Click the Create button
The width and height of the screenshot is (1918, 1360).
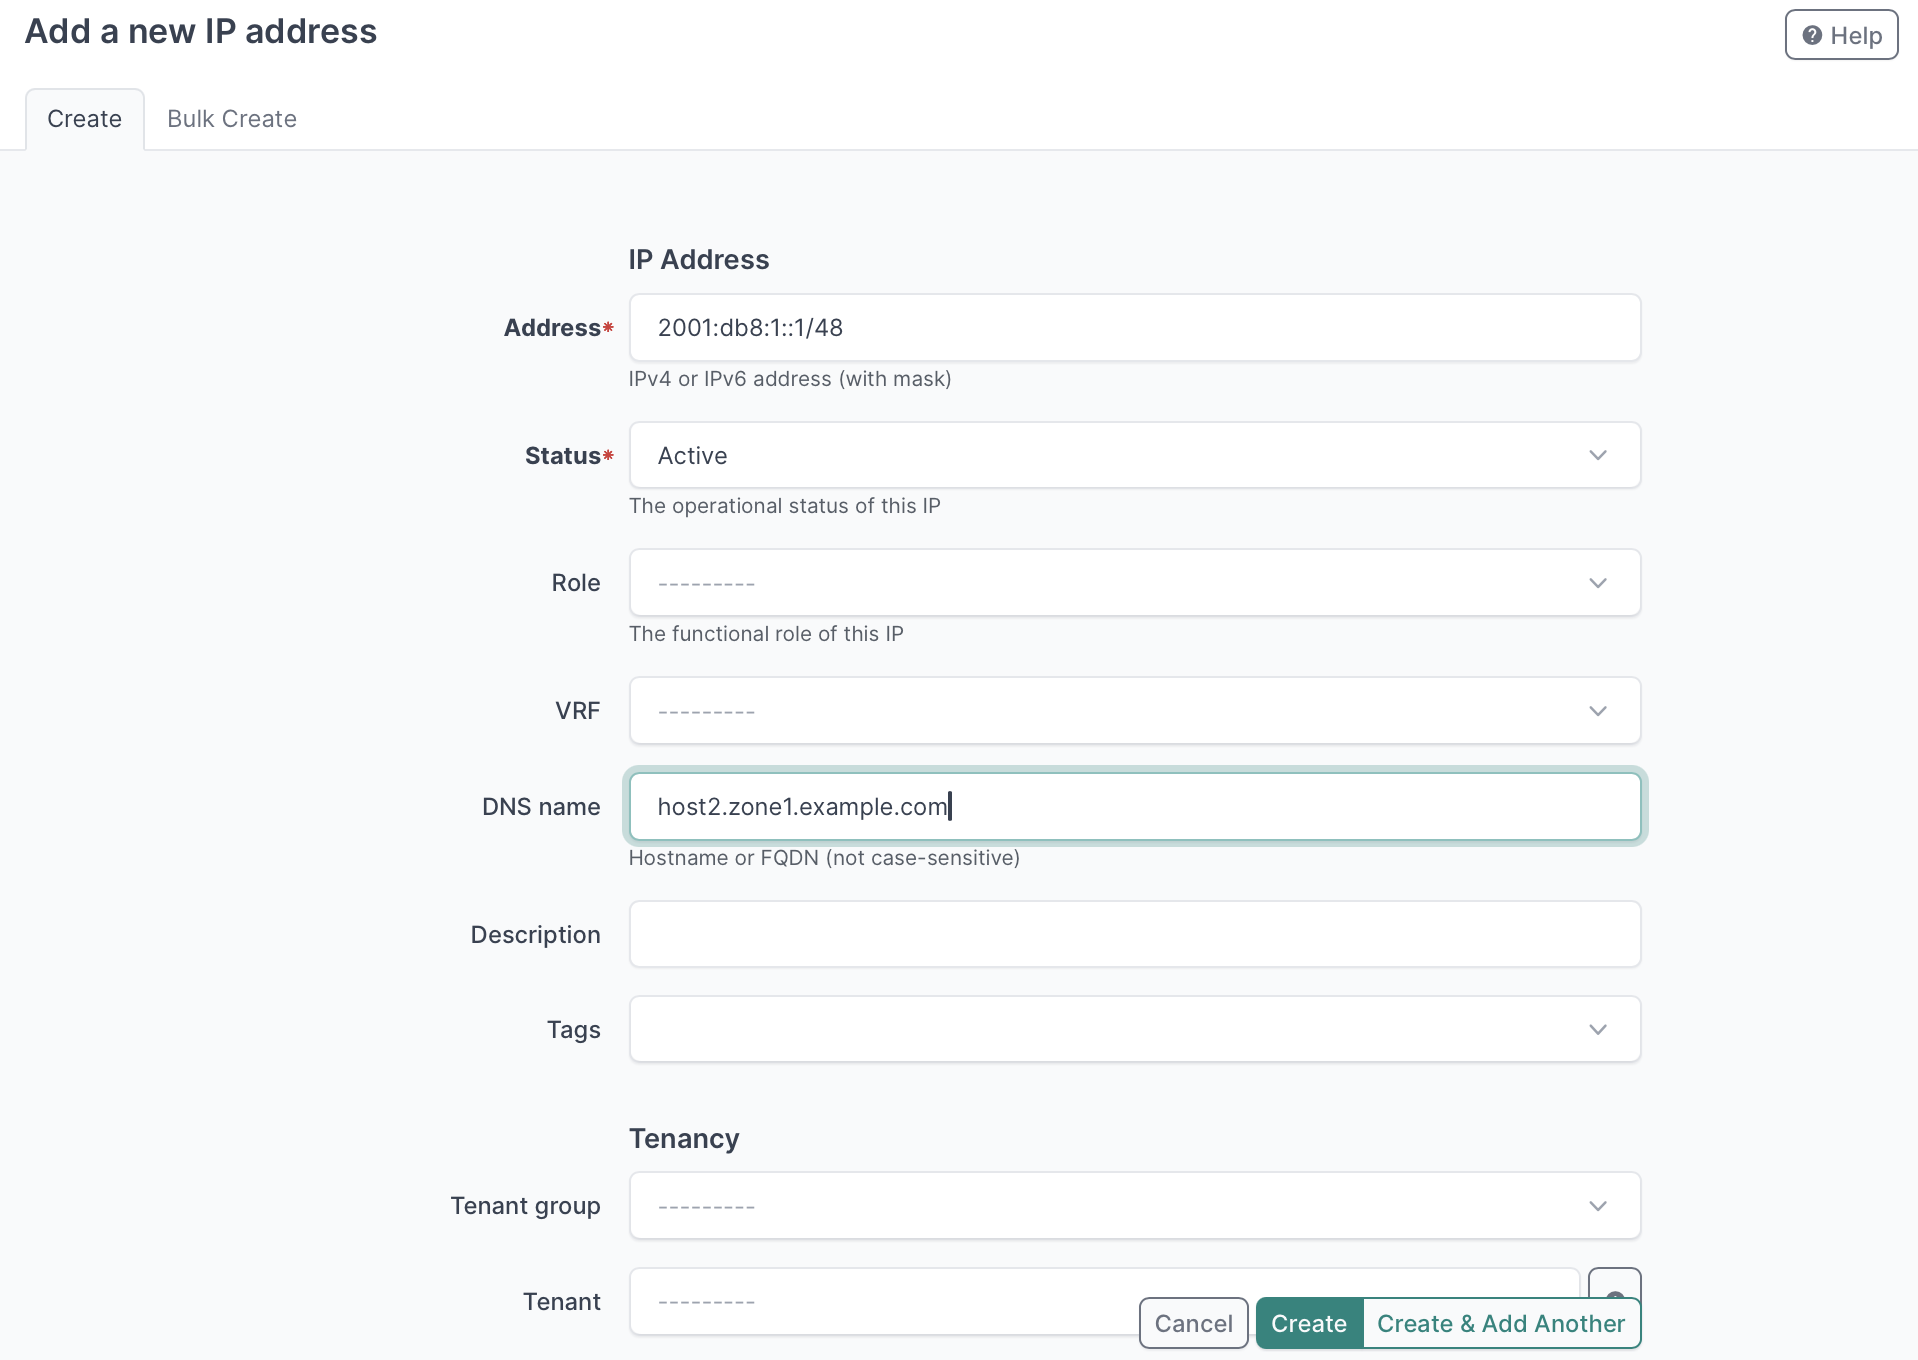1309,1322
